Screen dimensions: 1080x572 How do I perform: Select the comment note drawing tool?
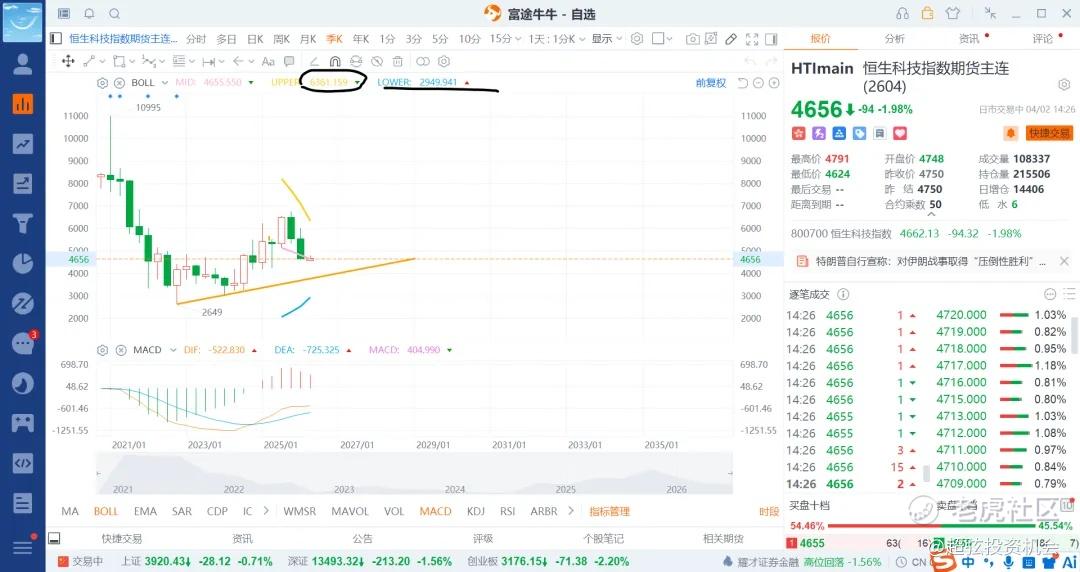point(289,61)
